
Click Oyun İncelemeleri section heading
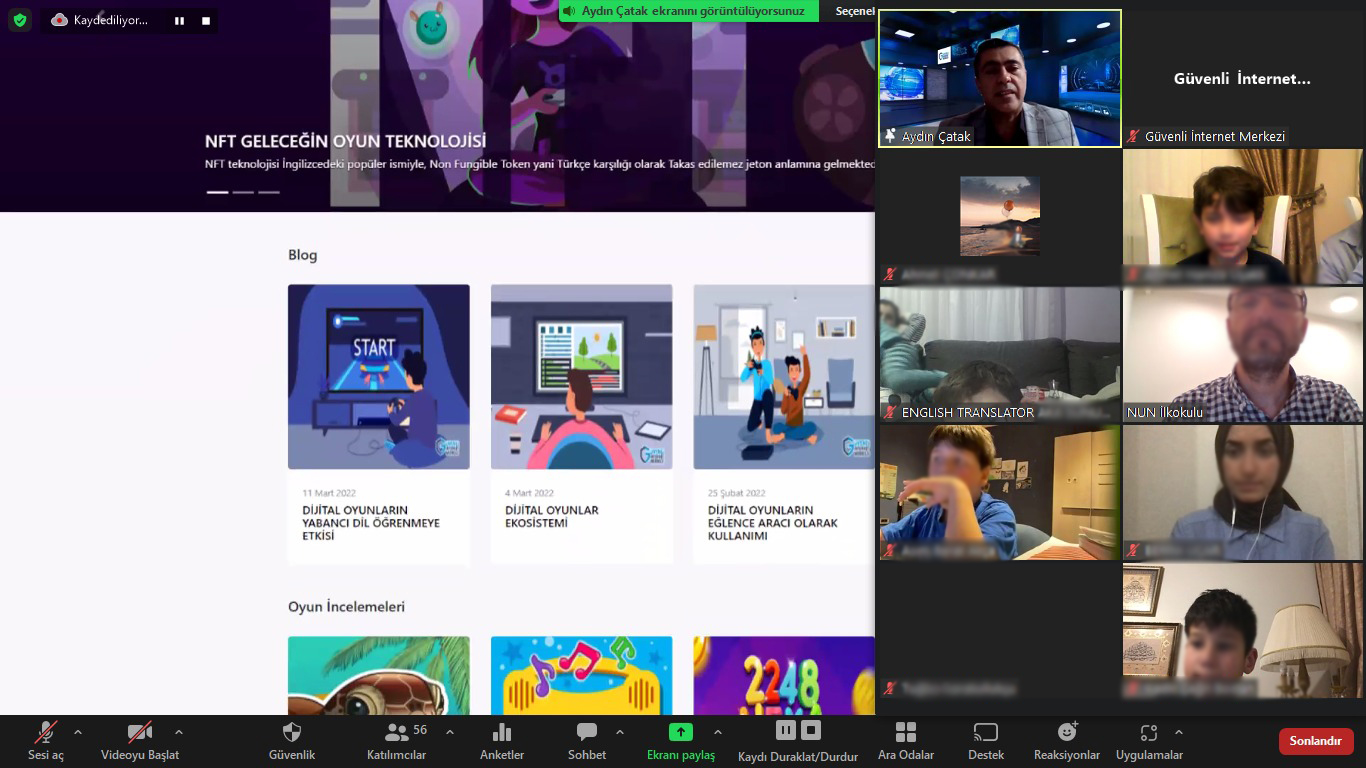346,607
